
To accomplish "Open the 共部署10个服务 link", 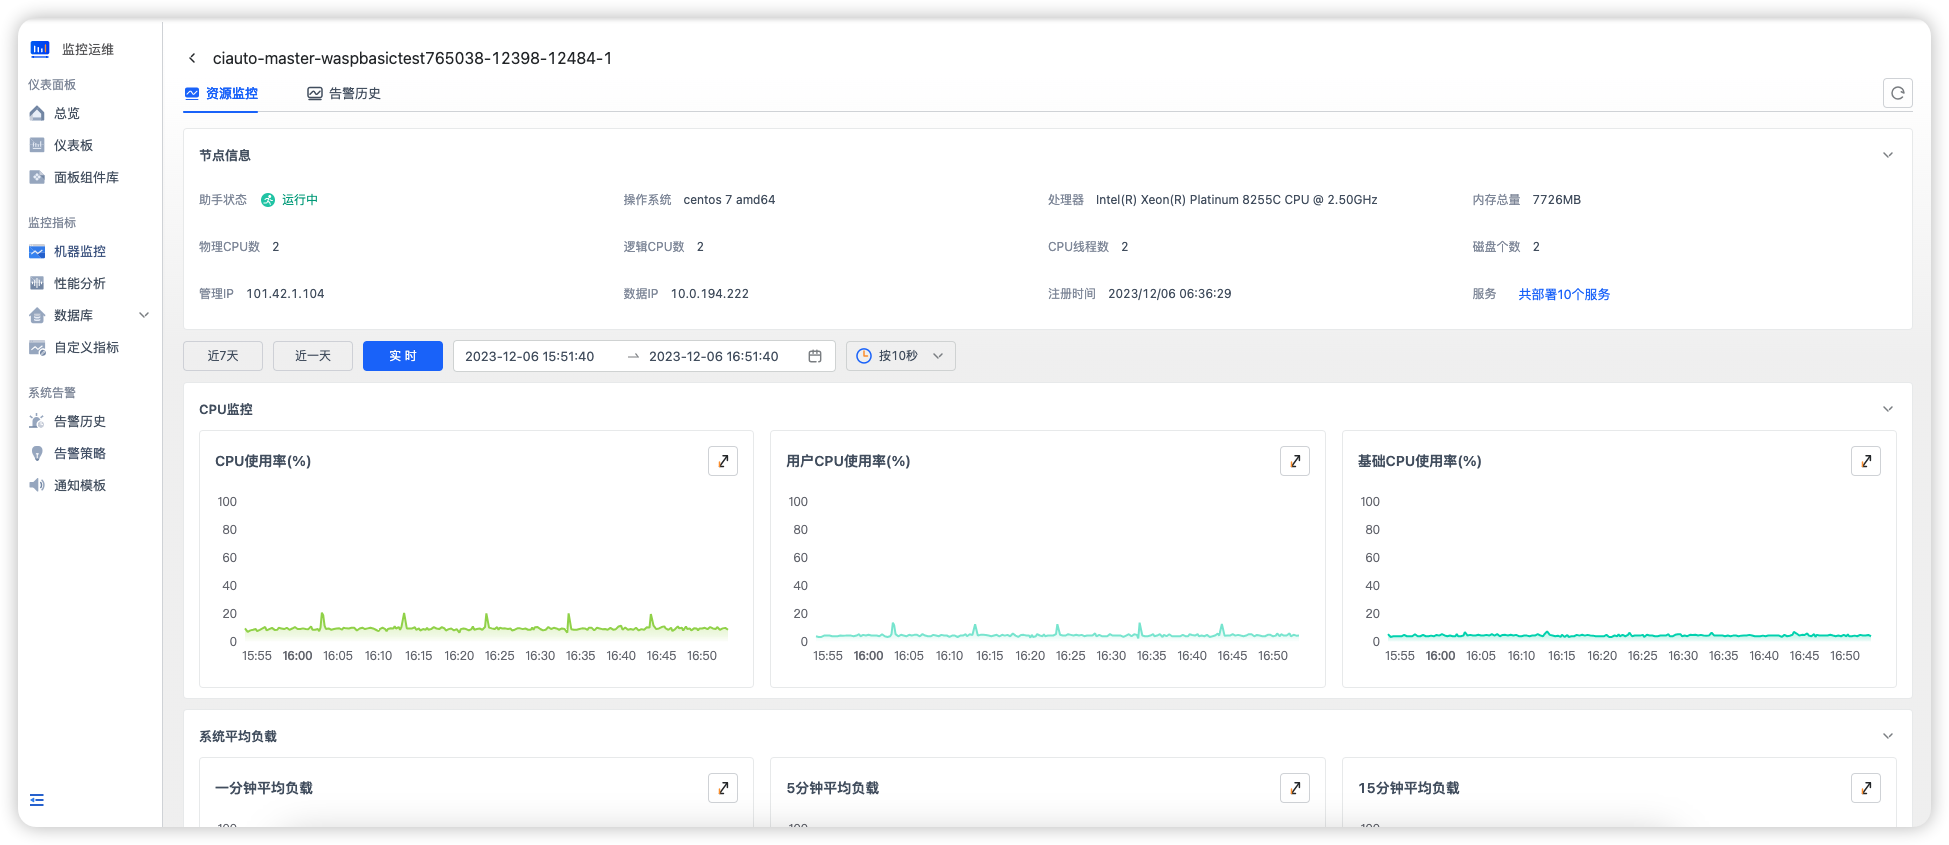I will [1563, 294].
